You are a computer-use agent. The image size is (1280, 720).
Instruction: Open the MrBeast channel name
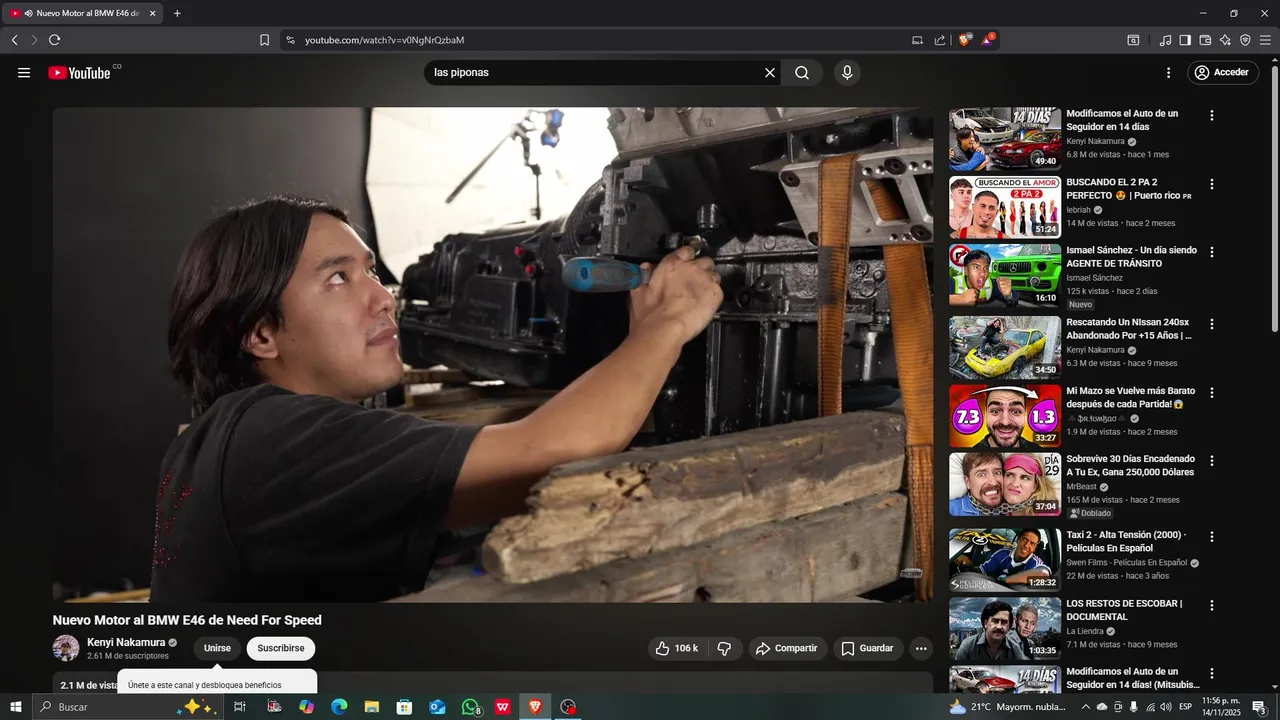(x=1081, y=487)
